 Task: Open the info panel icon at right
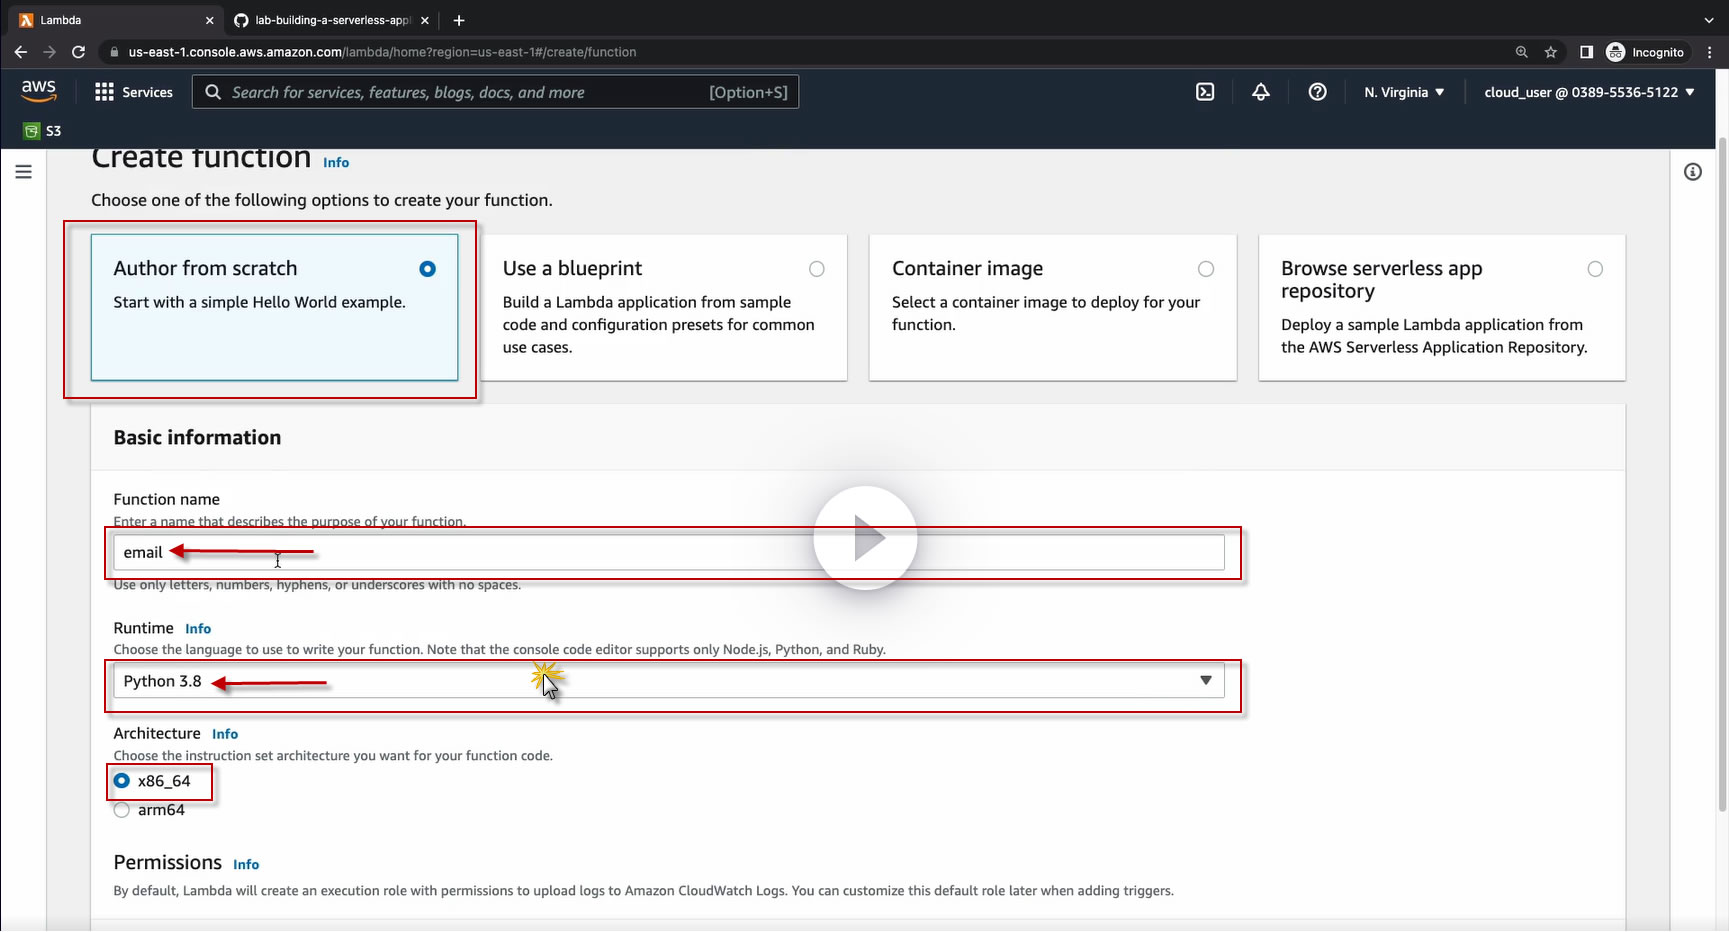point(1693,172)
